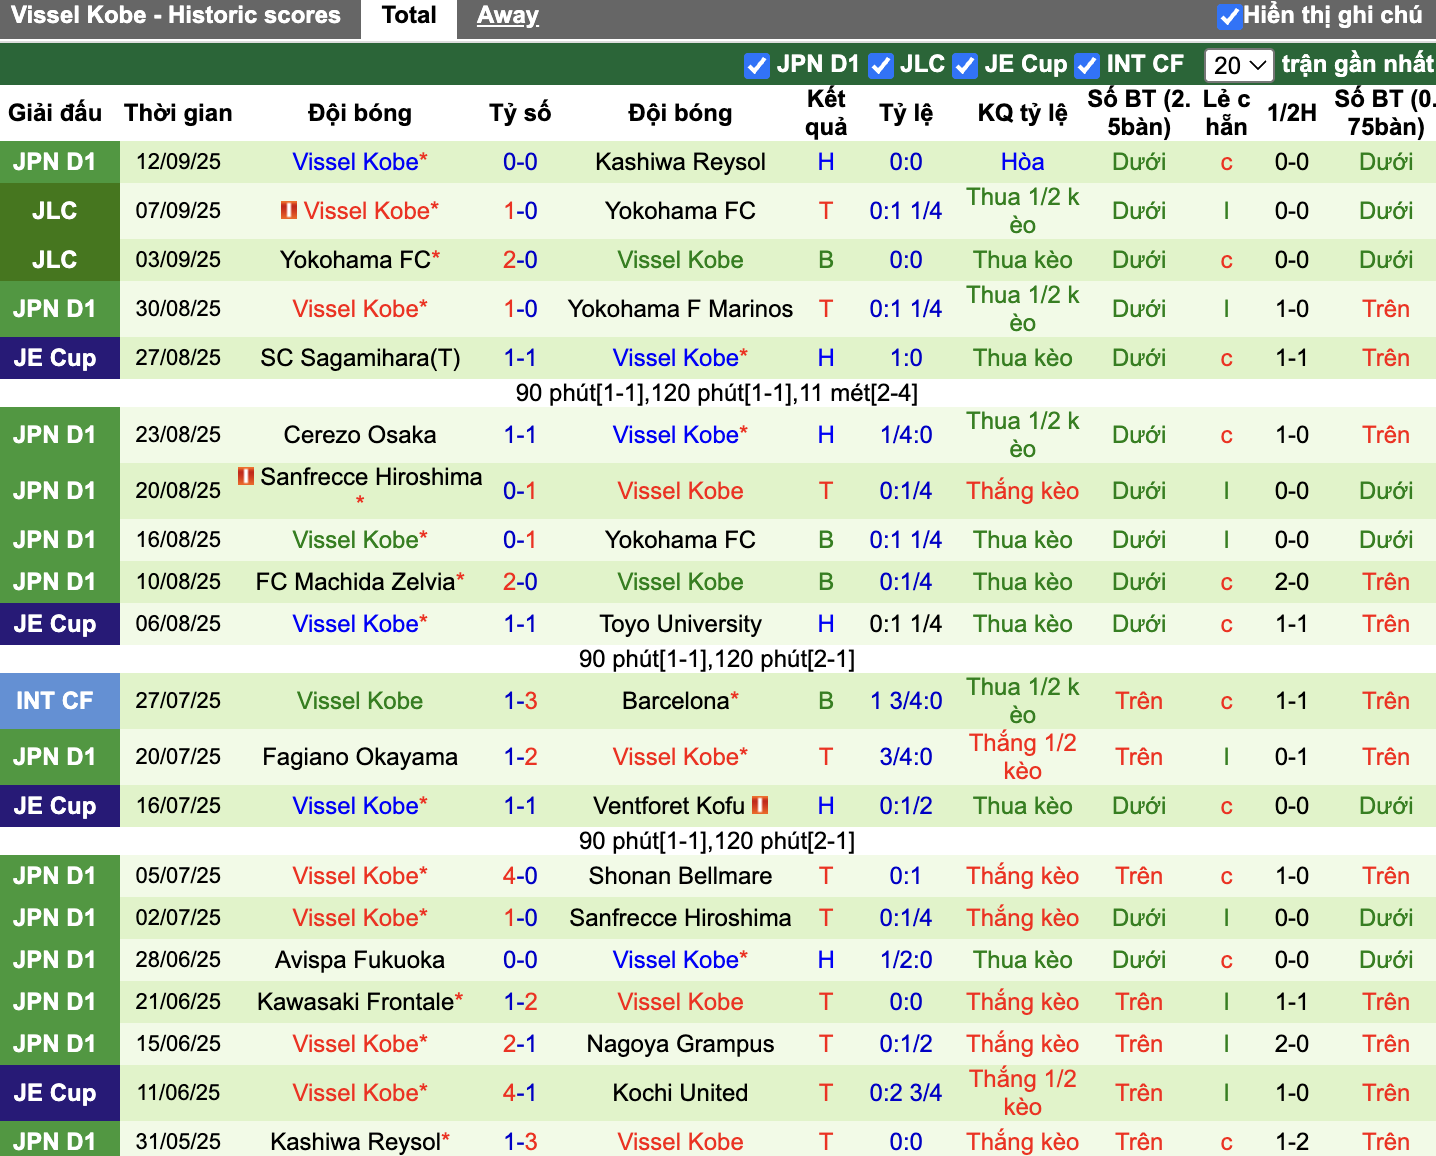Uncheck the JE Cup filter checkbox
This screenshot has width=1436, height=1156.
pos(965,65)
